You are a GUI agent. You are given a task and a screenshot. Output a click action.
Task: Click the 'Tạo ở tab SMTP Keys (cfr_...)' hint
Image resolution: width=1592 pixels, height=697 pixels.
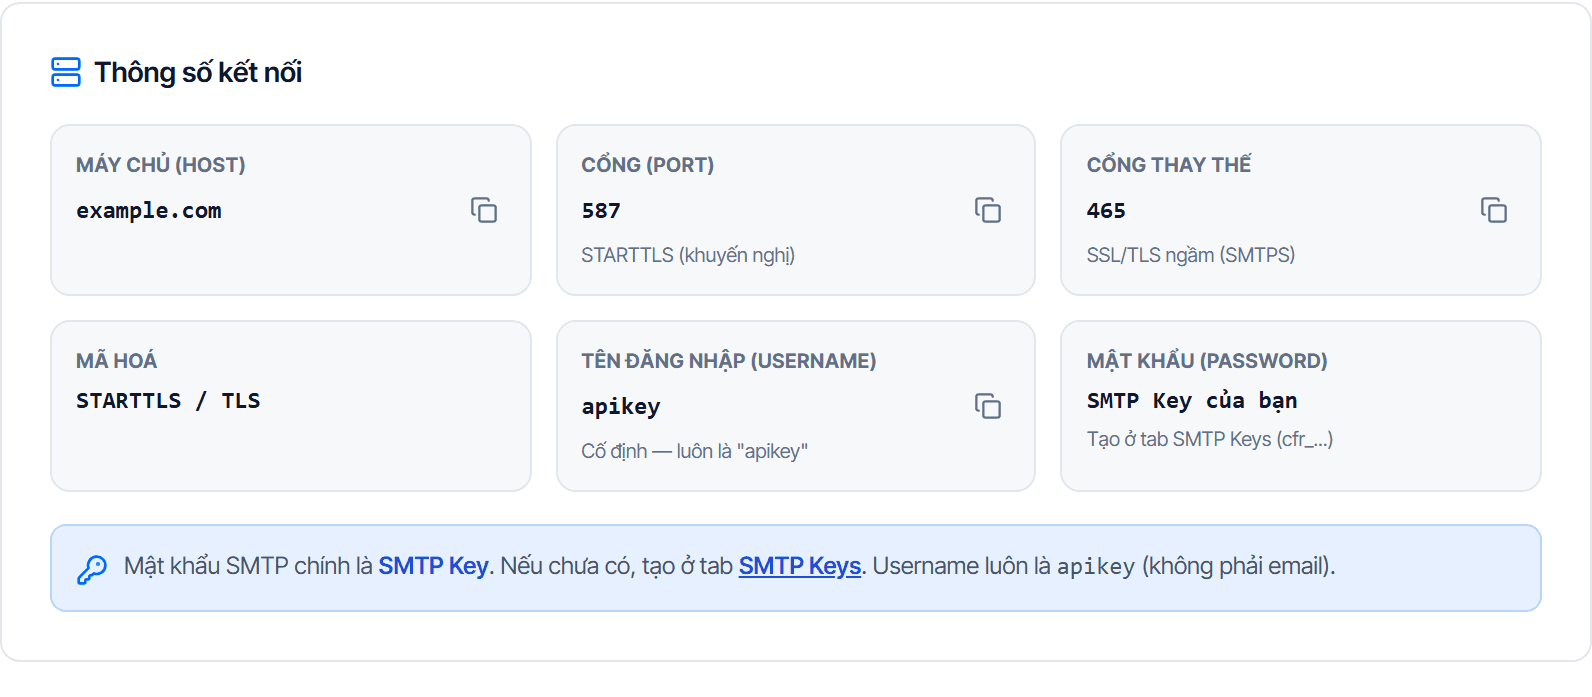[x=1210, y=439]
